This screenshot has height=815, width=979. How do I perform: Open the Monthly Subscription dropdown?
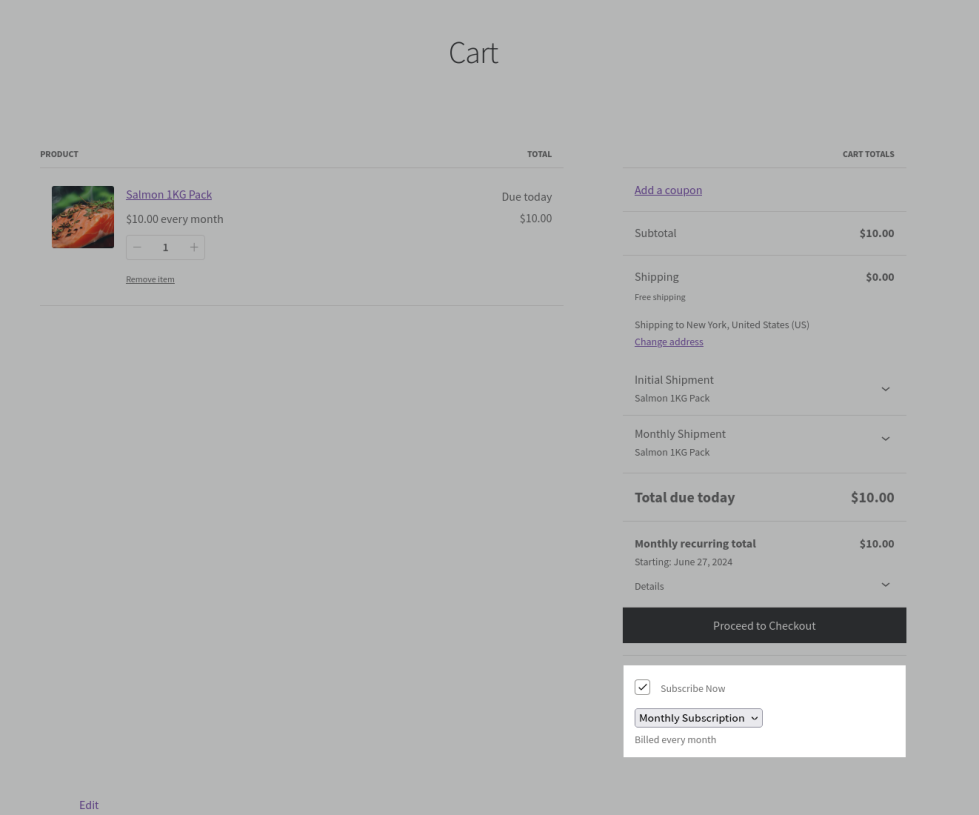(698, 718)
